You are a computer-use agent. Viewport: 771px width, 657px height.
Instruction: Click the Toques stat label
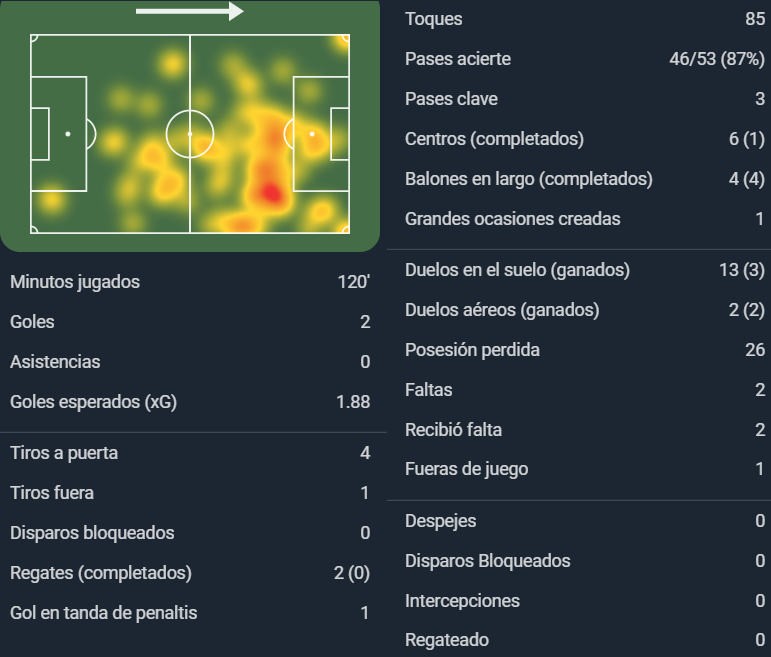[434, 19]
